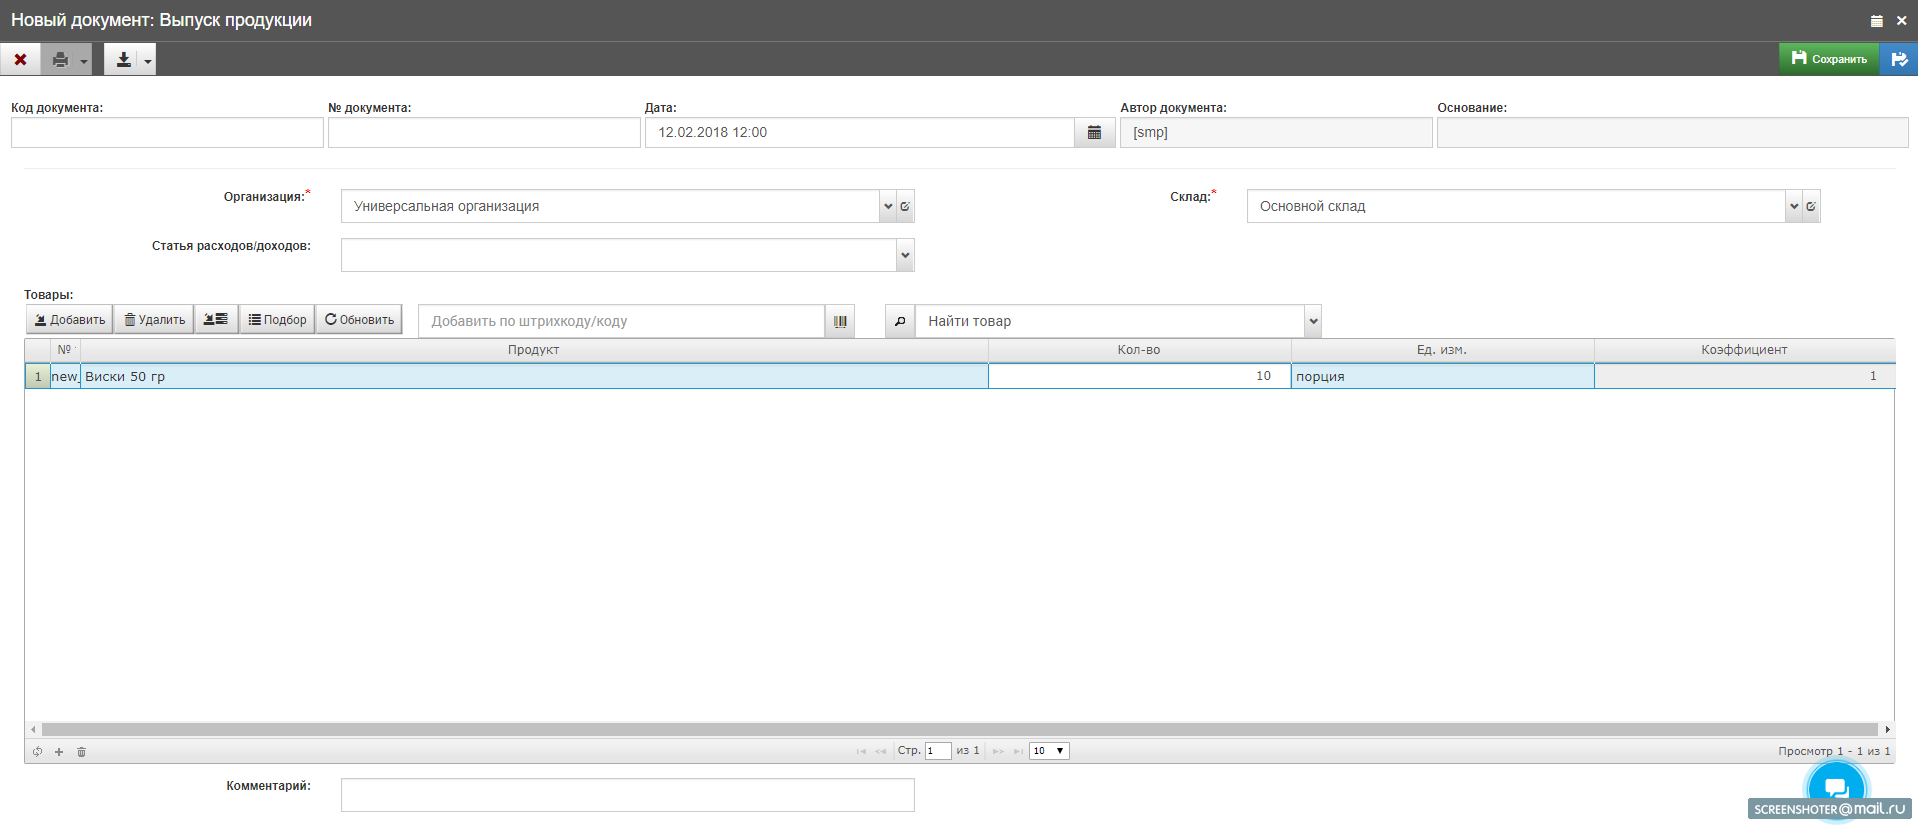Open the rows-per-page selector showing 10

1049,751
